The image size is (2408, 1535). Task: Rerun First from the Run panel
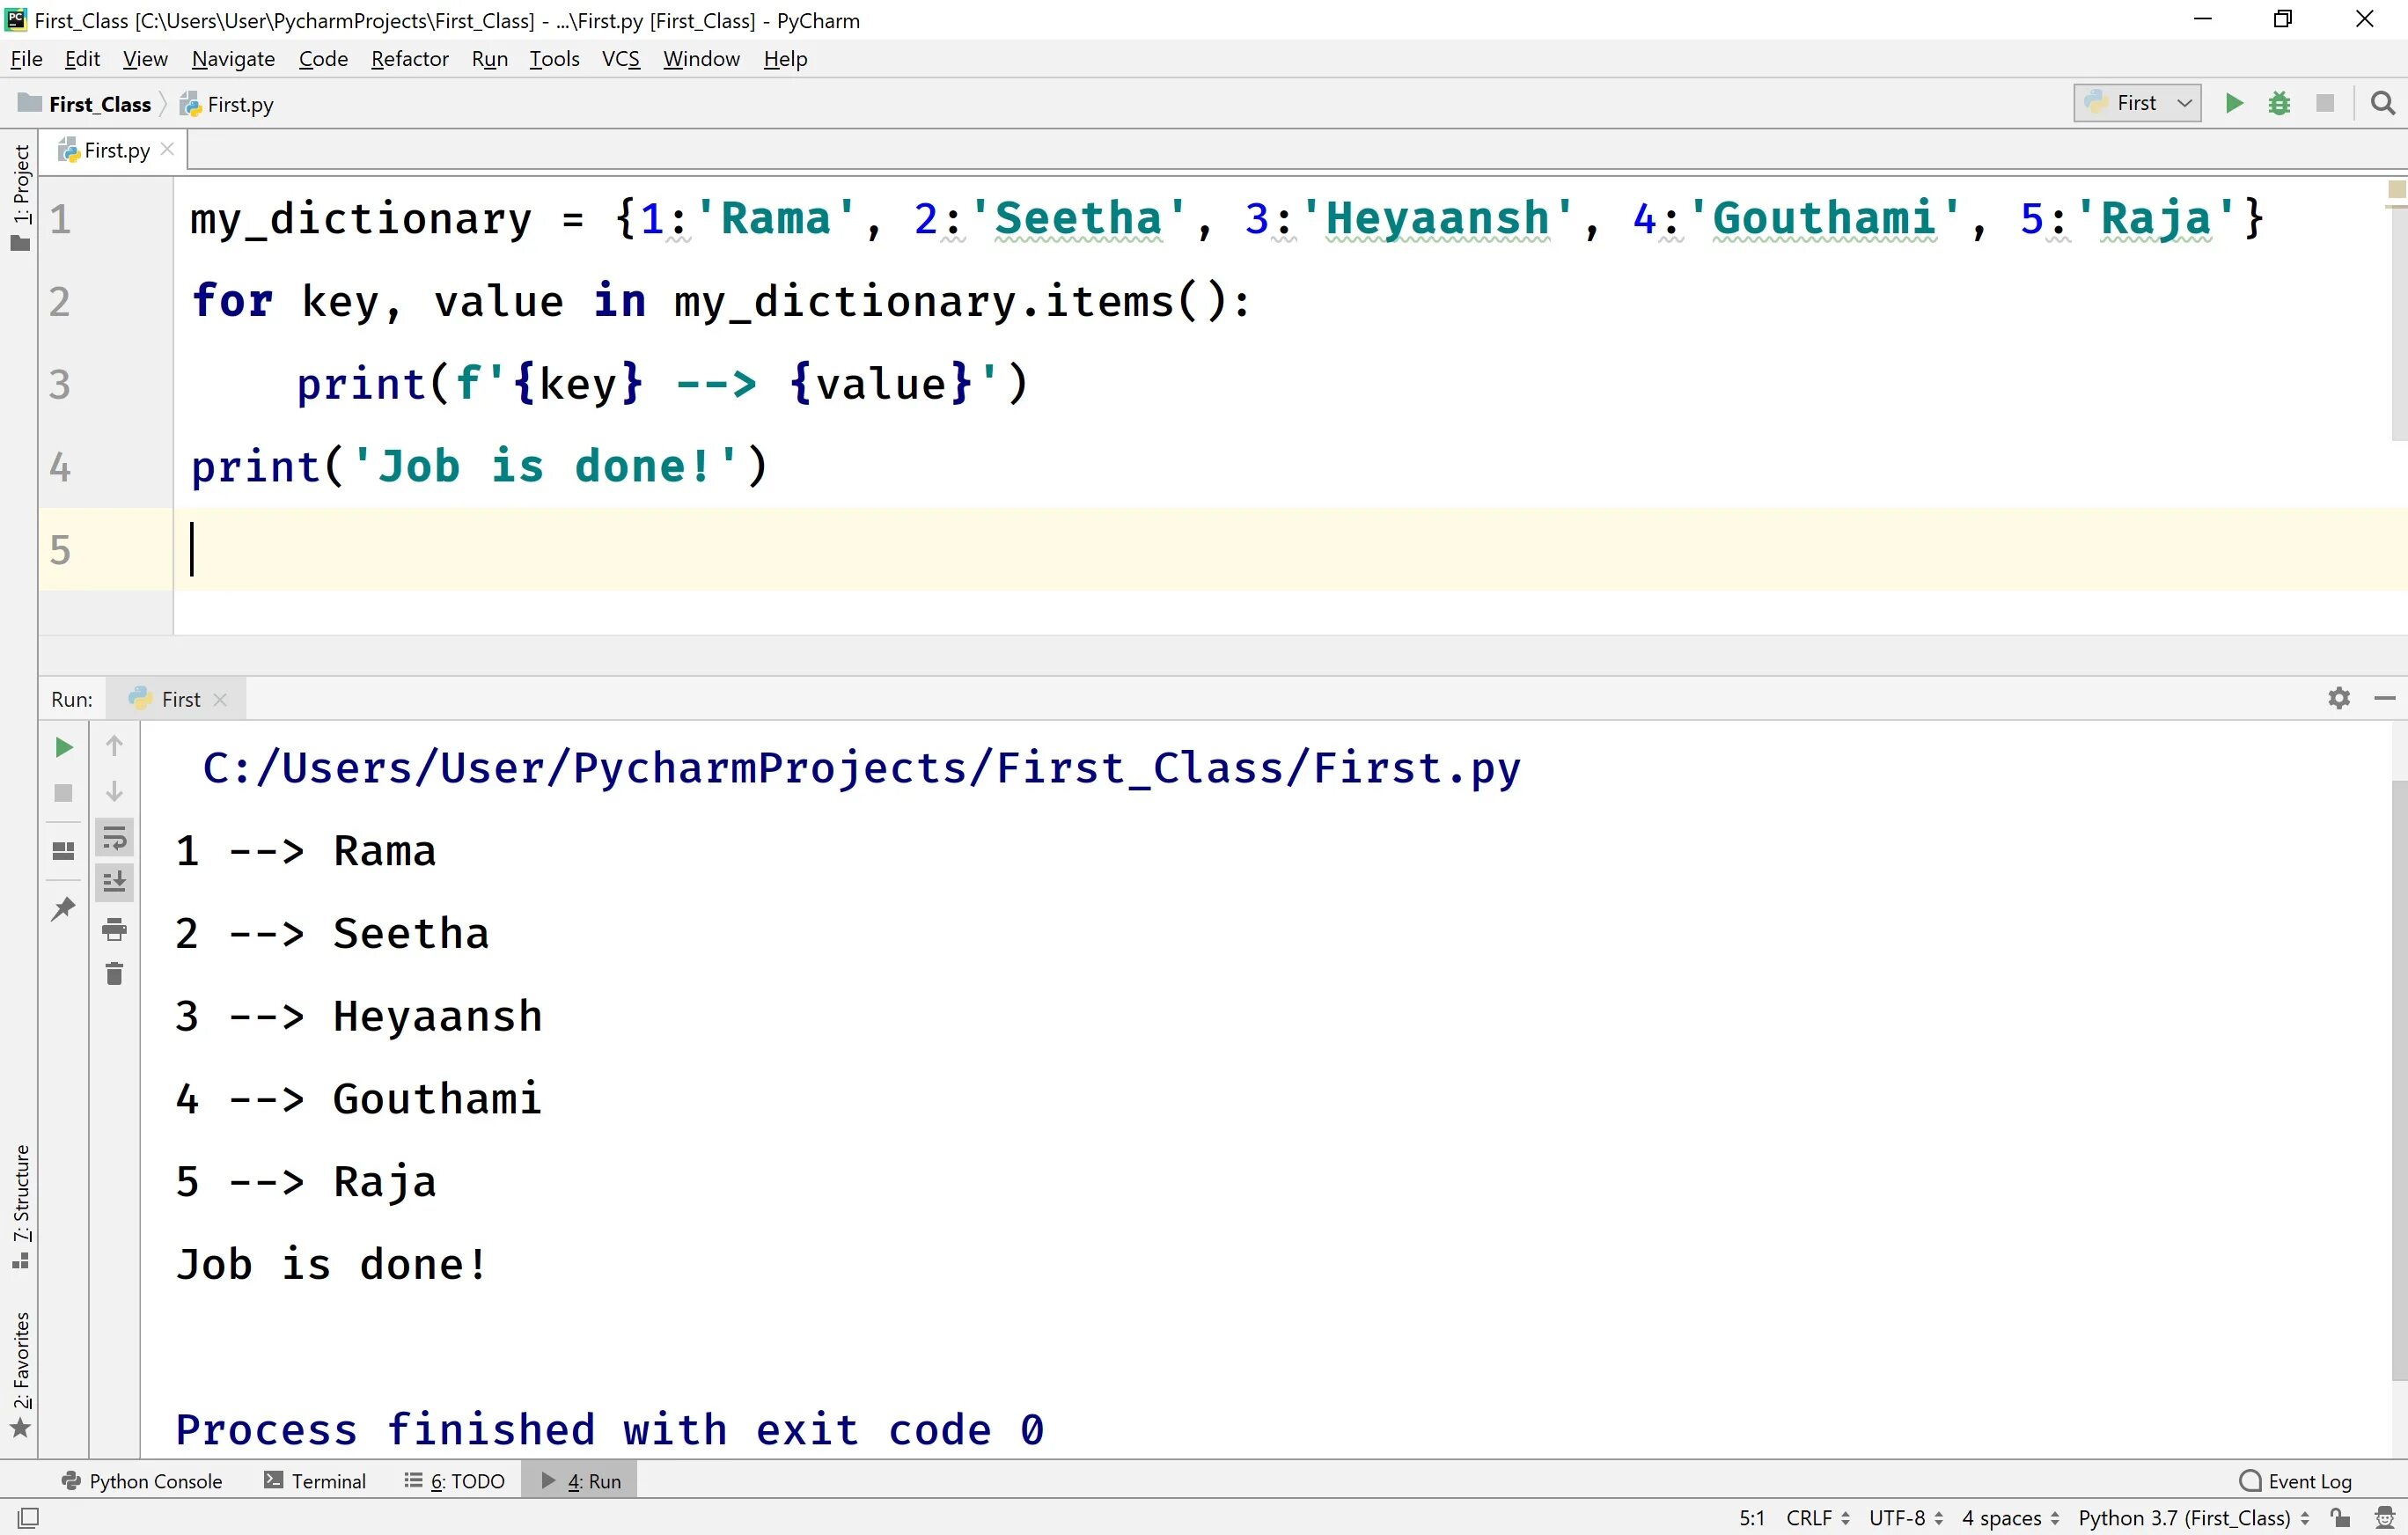(63, 747)
